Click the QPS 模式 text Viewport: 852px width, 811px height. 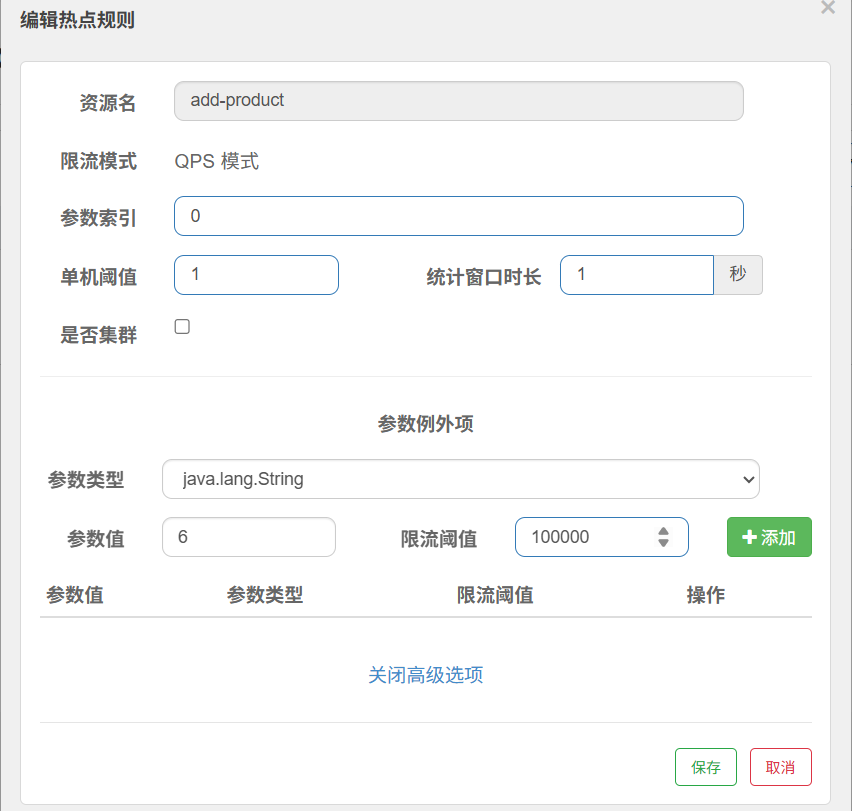tap(217, 161)
